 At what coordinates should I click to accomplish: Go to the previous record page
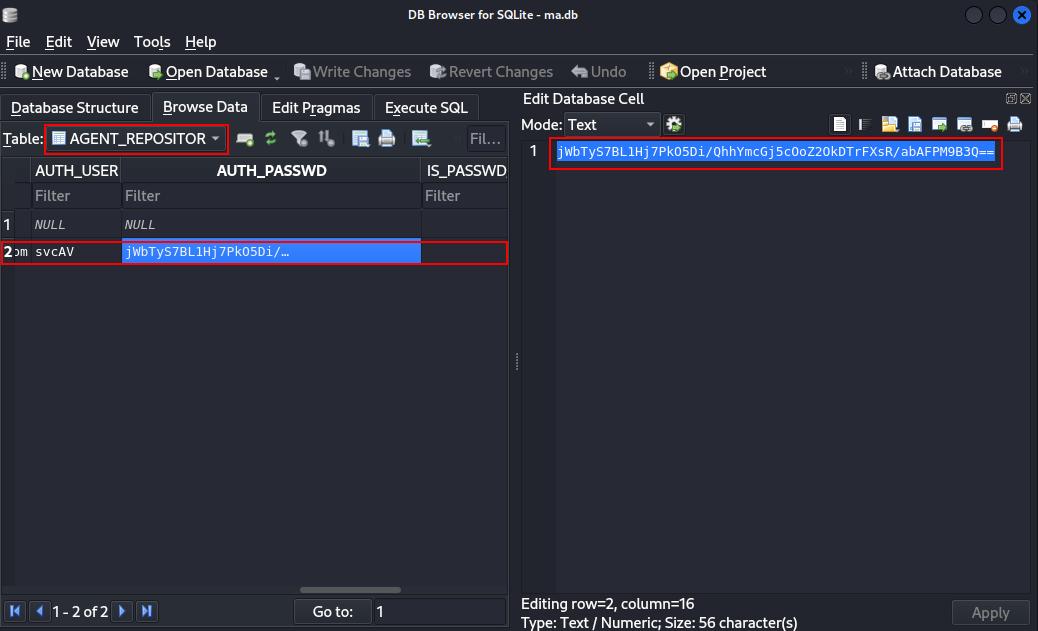[40, 611]
